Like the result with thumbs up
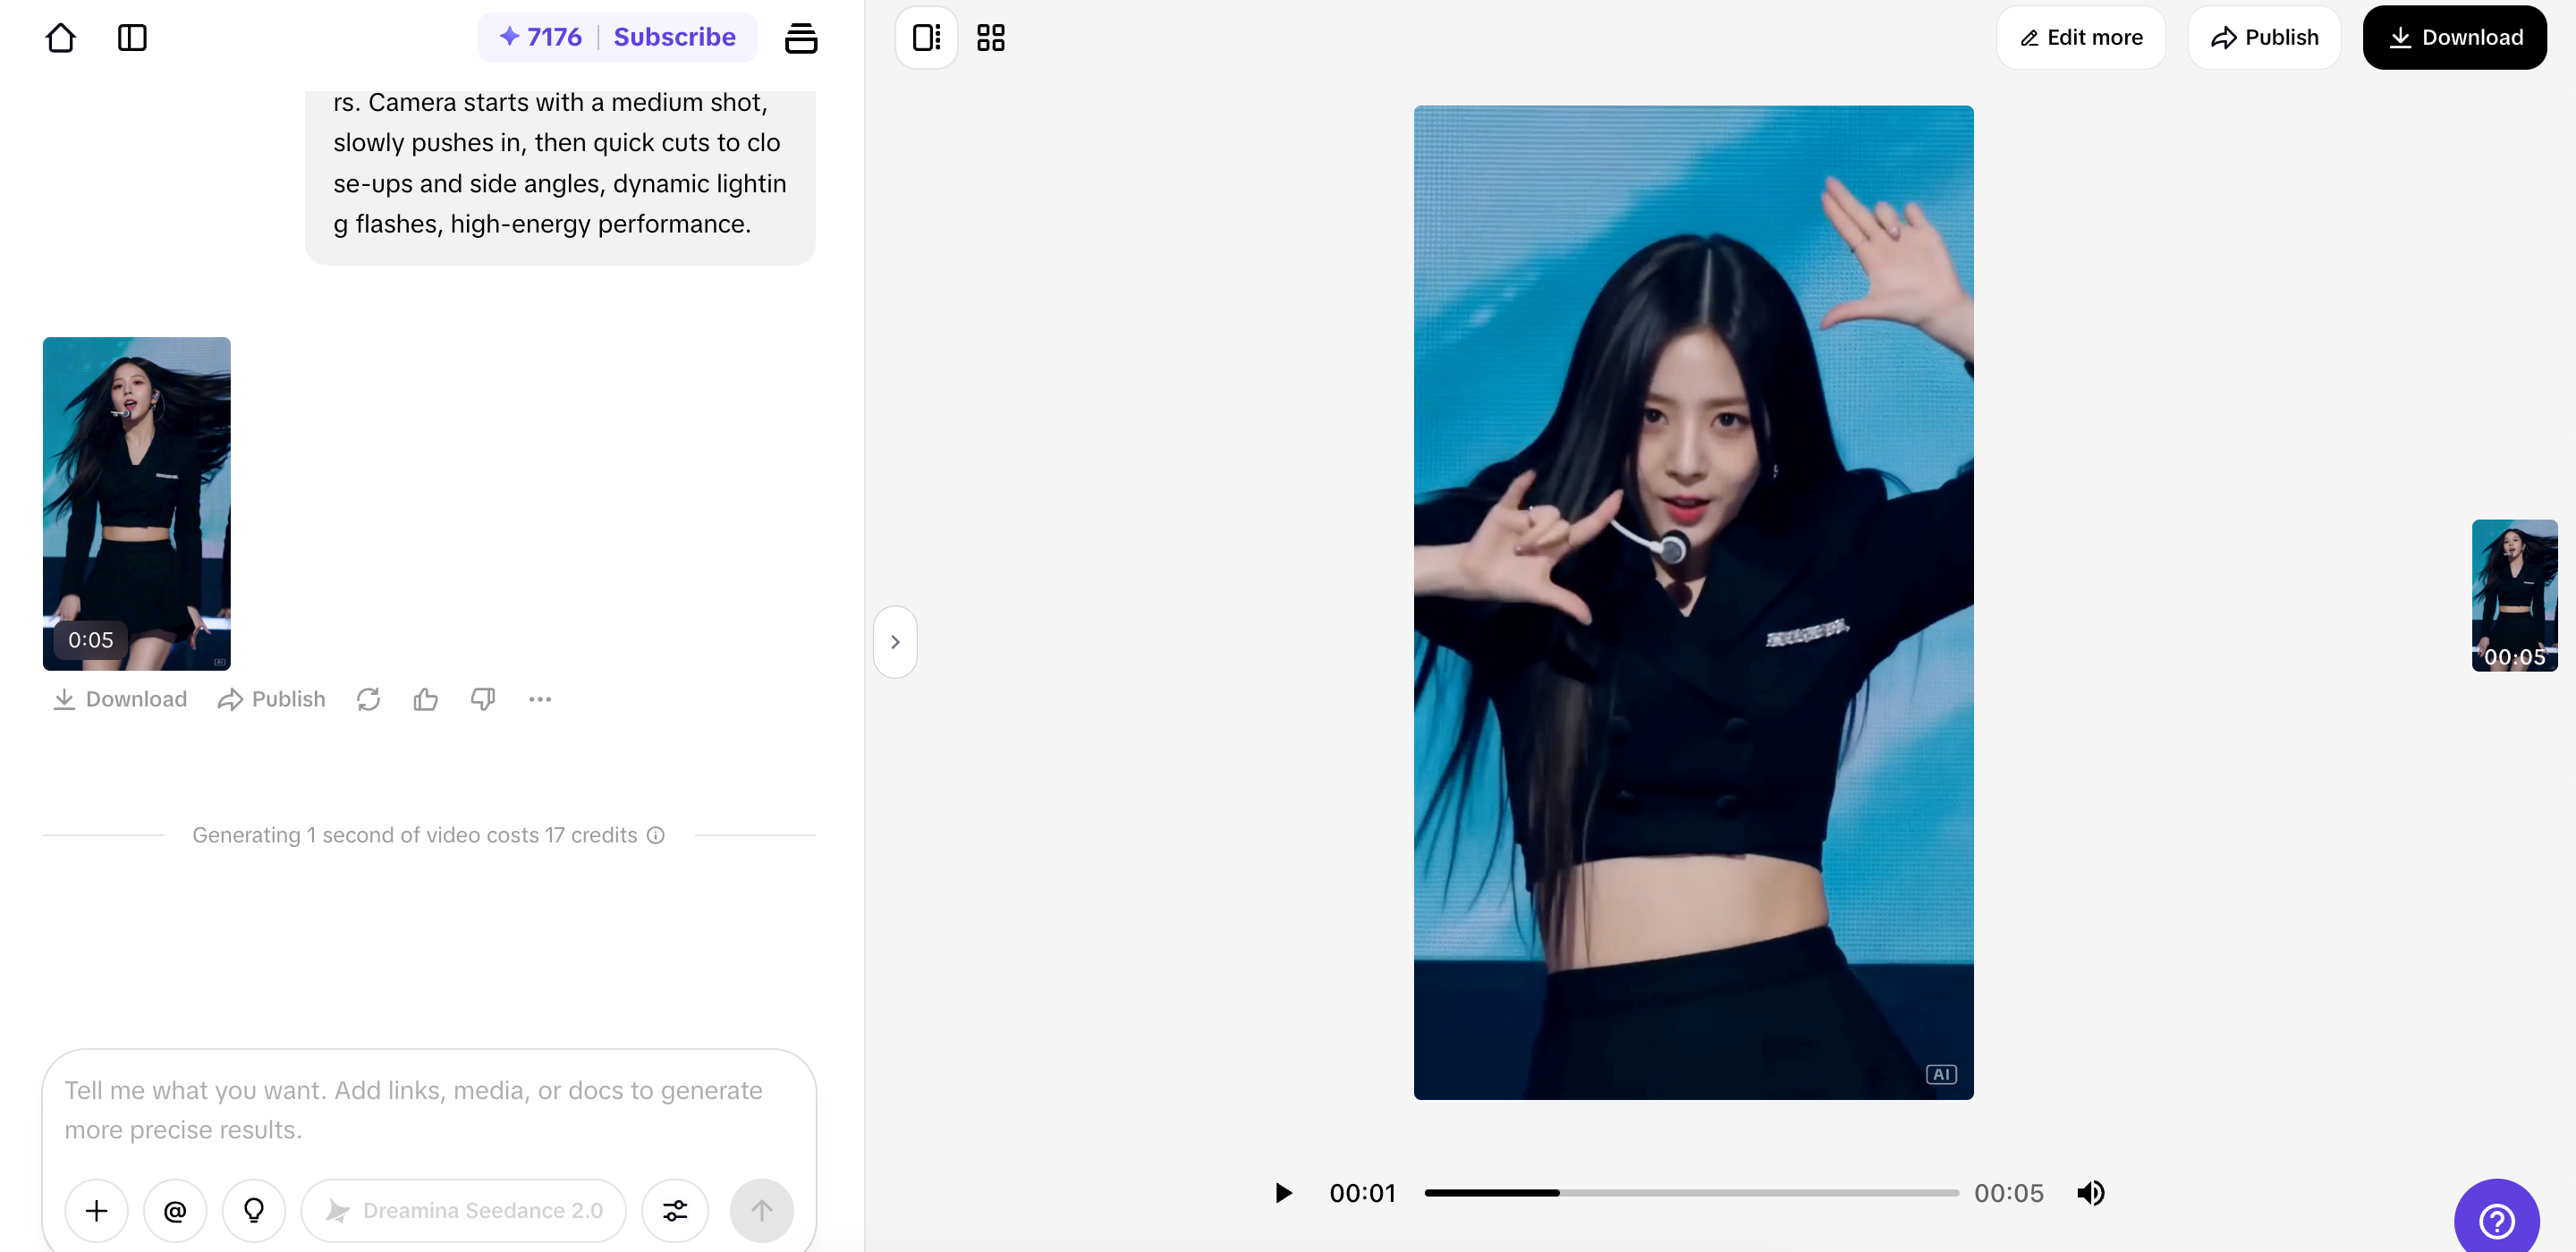Image resolution: width=2576 pixels, height=1252 pixels. (425, 699)
